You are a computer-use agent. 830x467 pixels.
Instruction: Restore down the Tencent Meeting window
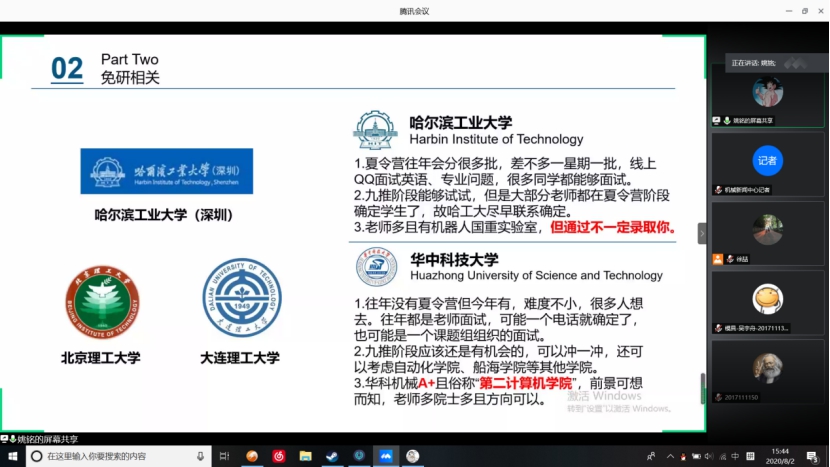tap(805, 11)
